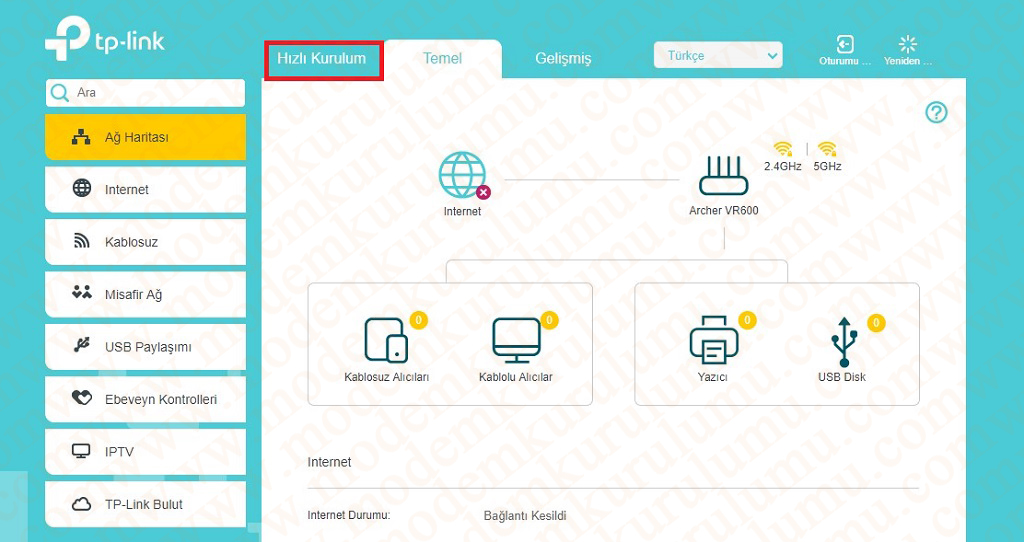The width and height of the screenshot is (1024, 542).
Task: Click the Misafir Ağ people icon
Action: coord(82,293)
